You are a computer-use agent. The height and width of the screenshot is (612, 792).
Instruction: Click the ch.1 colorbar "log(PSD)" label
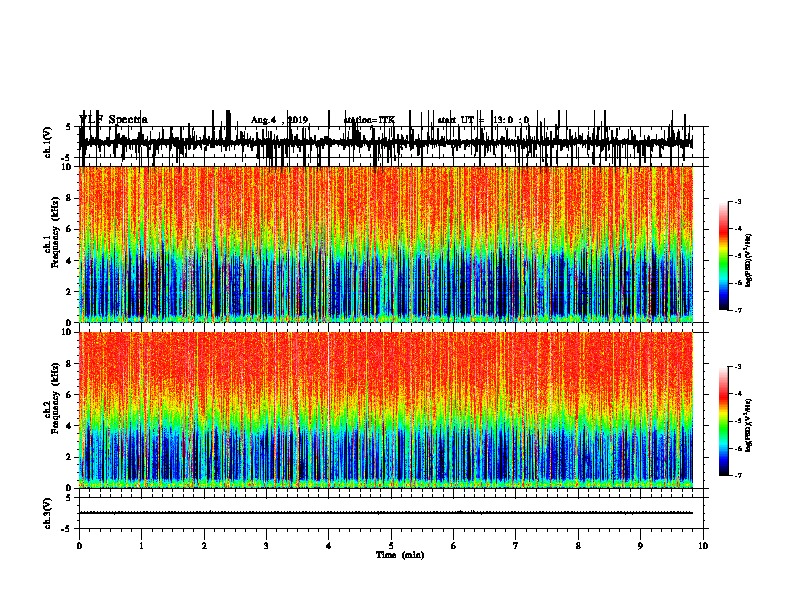(x=749, y=260)
